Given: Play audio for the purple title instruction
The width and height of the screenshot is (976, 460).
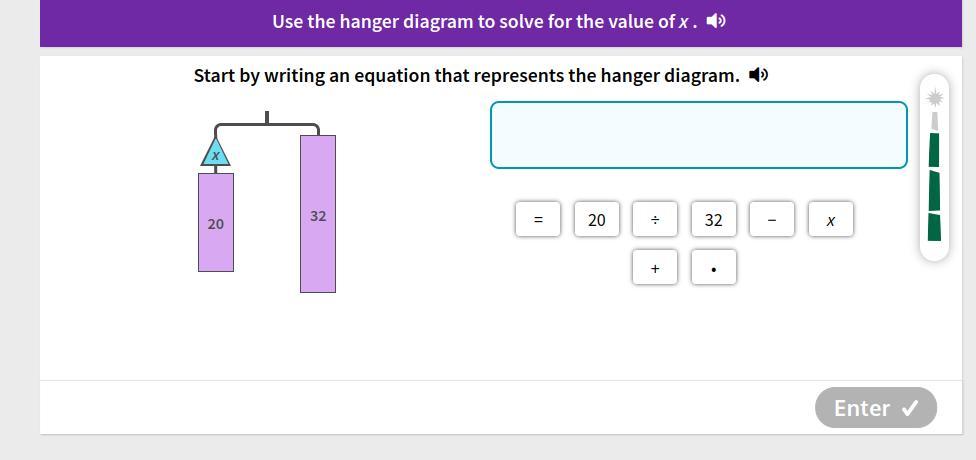Looking at the screenshot, I should 716,21.
